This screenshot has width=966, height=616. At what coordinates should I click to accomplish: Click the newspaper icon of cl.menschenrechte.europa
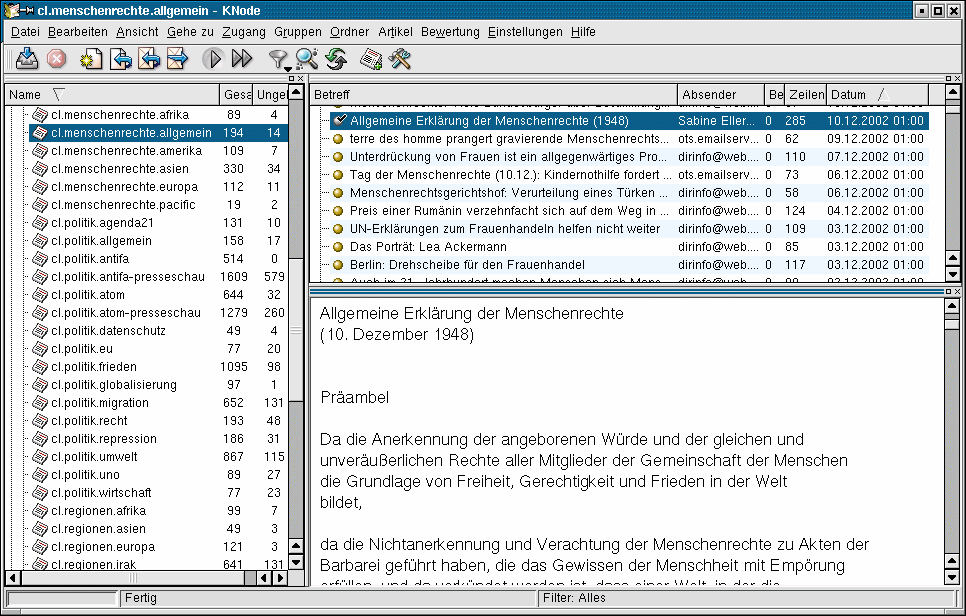point(40,187)
